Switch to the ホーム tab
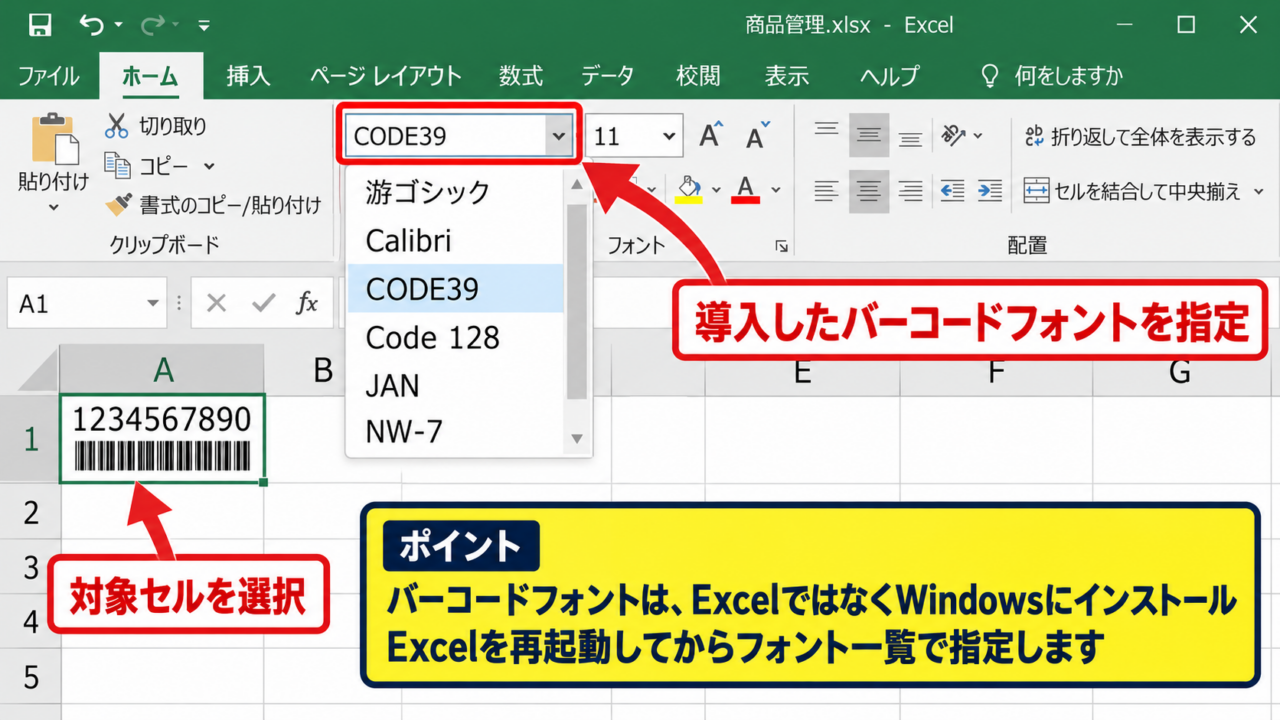 pos(150,75)
